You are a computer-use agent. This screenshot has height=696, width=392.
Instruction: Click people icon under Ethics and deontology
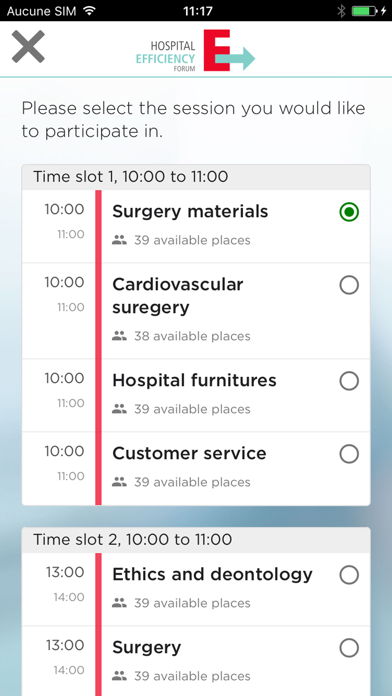[119, 603]
